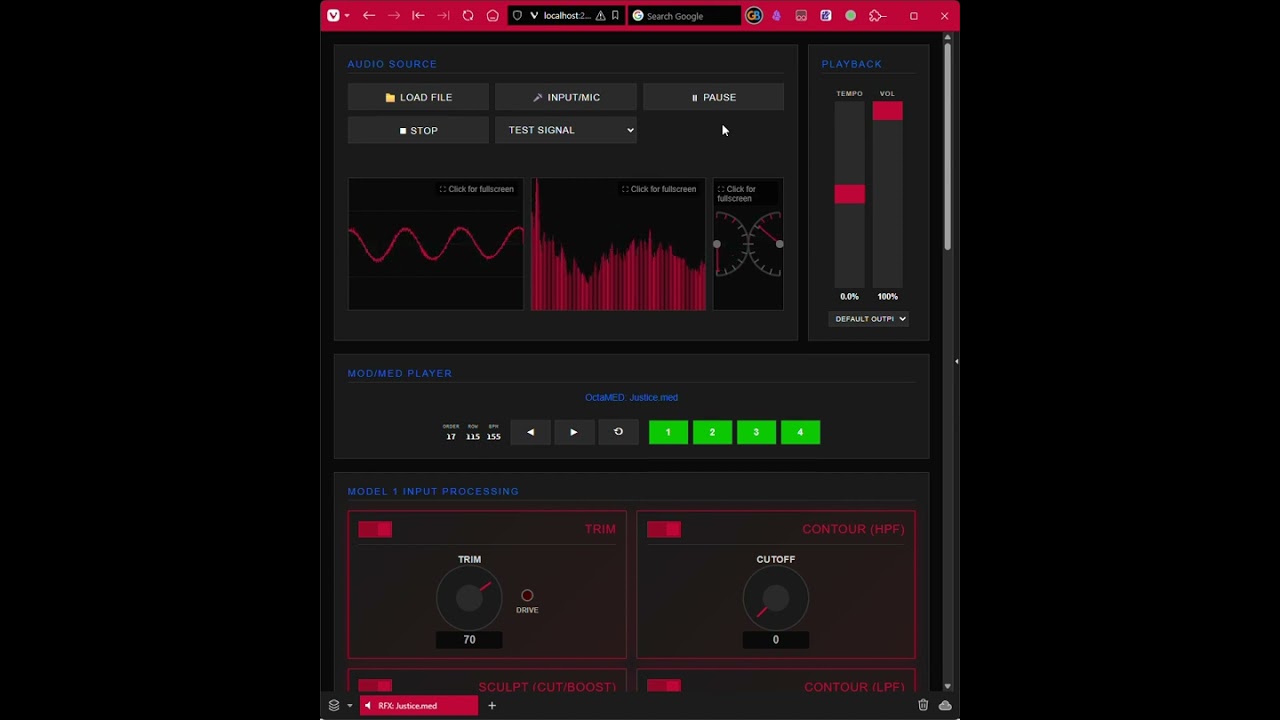This screenshot has height=720, width=1280.
Task: Click the fullscreen icon on meter display
Action: point(721,189)
